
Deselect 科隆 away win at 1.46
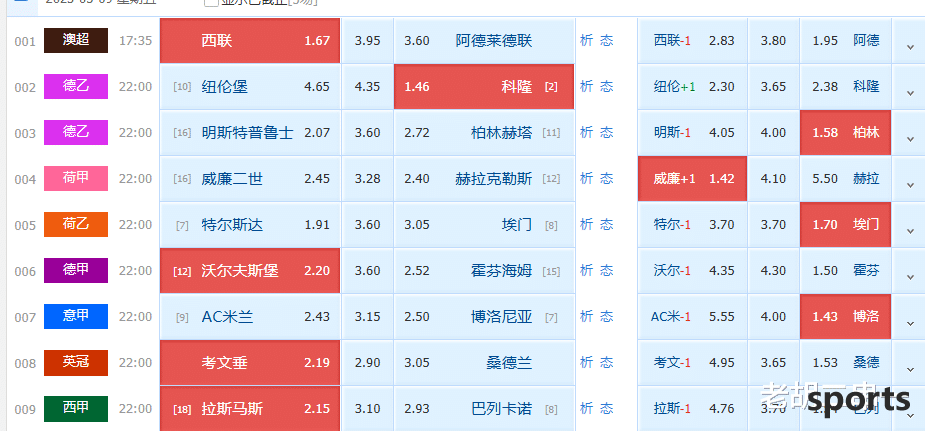484,87
